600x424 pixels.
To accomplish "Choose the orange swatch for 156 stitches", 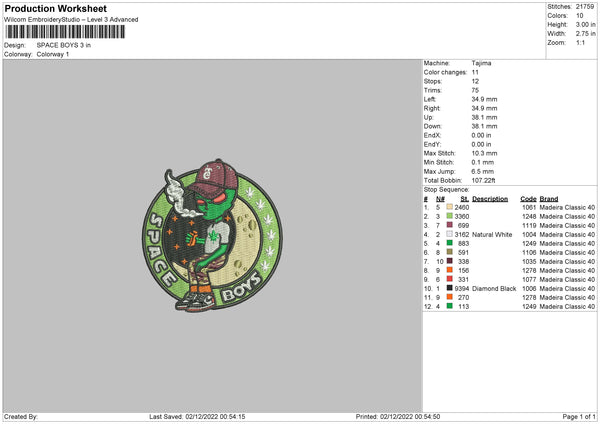I will click(449, 270).
